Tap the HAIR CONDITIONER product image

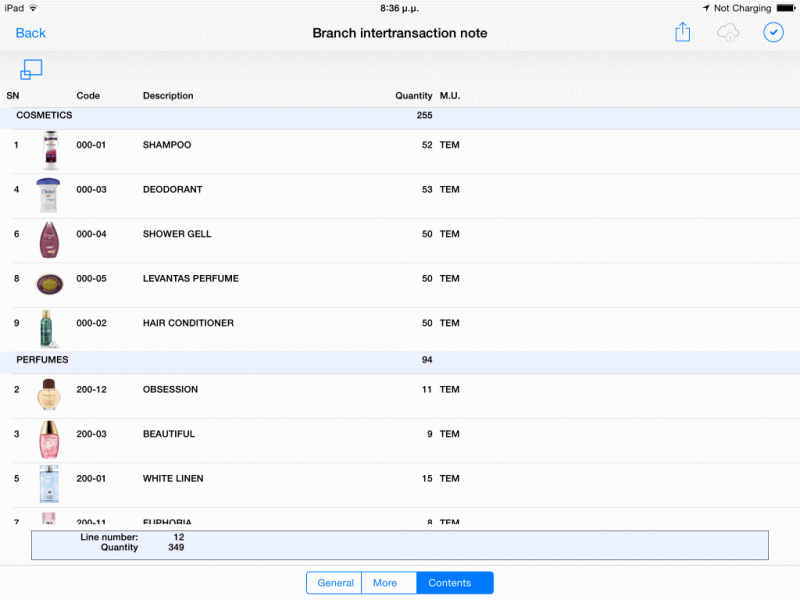point(47,329)
